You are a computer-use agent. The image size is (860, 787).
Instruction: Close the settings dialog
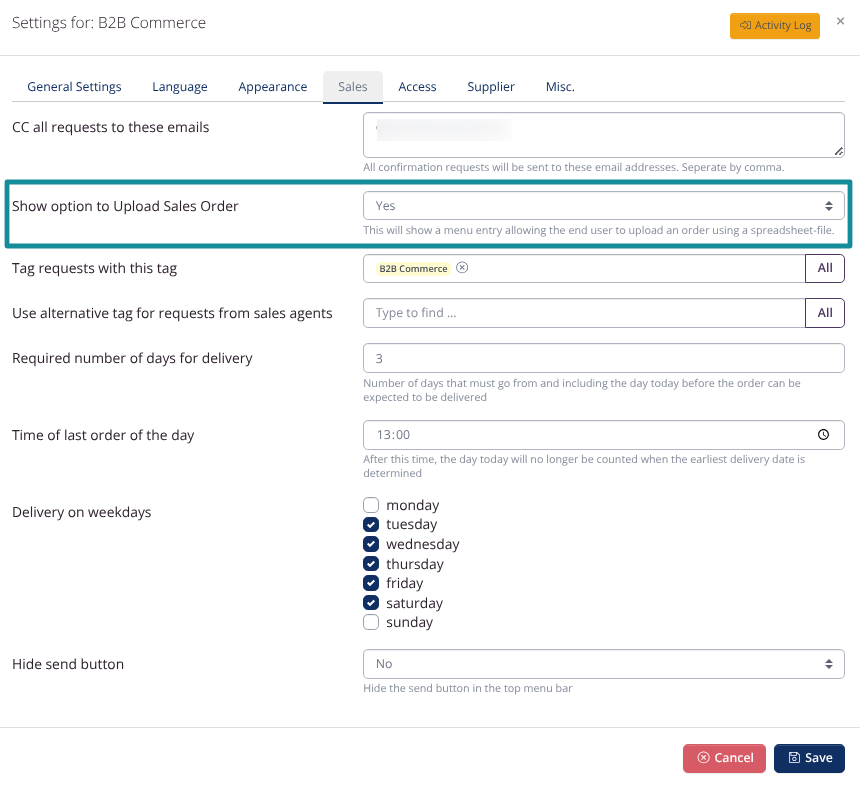(x=840, y=21)
